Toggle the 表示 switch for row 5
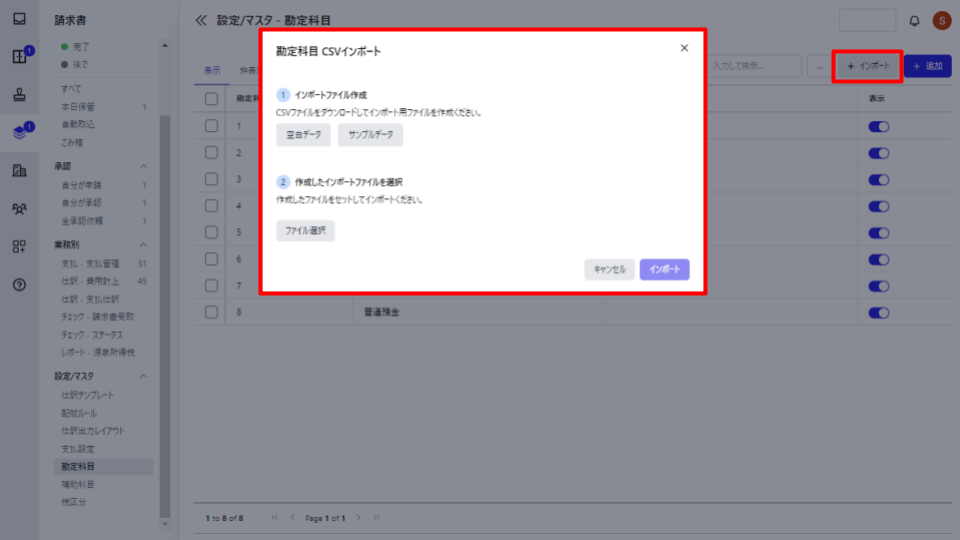The height and width of the screenshot is (540, 960). pyautogui.click(x=879, y=233)
